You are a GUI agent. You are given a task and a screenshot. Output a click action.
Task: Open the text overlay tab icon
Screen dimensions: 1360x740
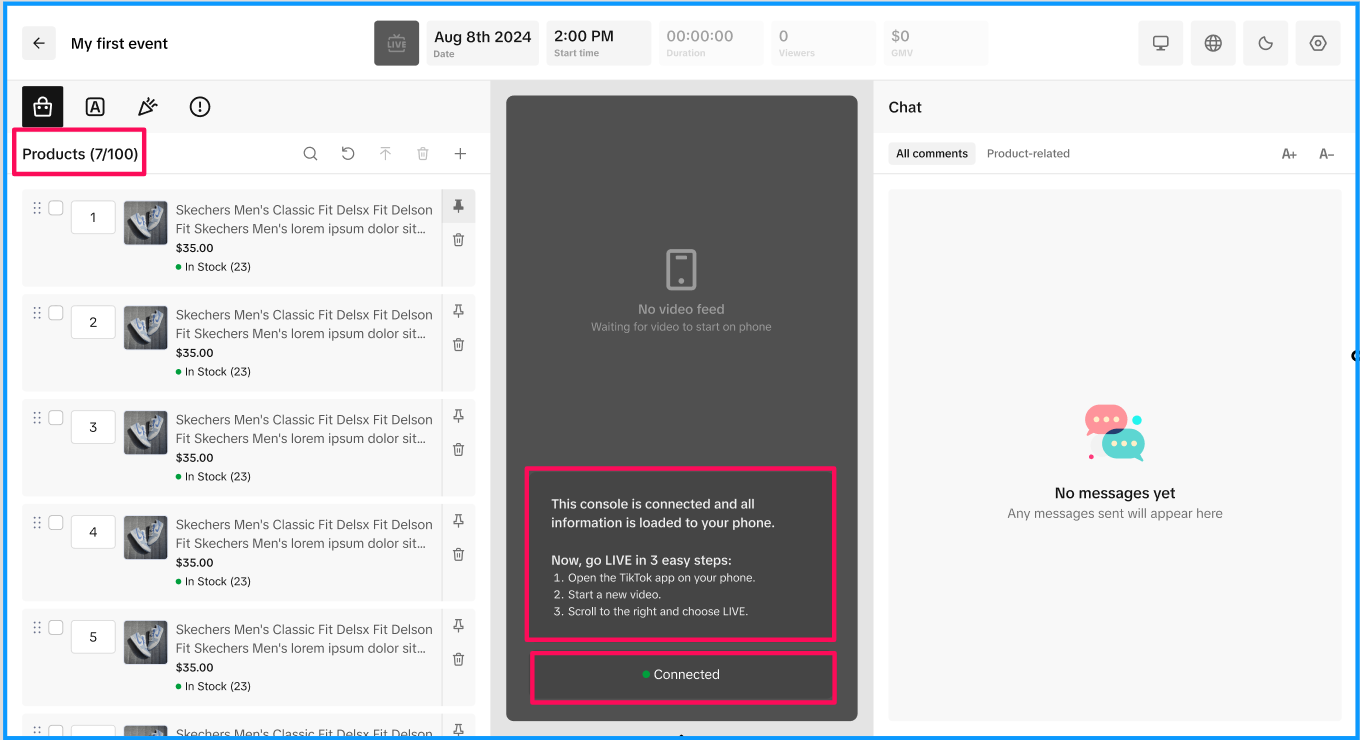coord(95,107)
